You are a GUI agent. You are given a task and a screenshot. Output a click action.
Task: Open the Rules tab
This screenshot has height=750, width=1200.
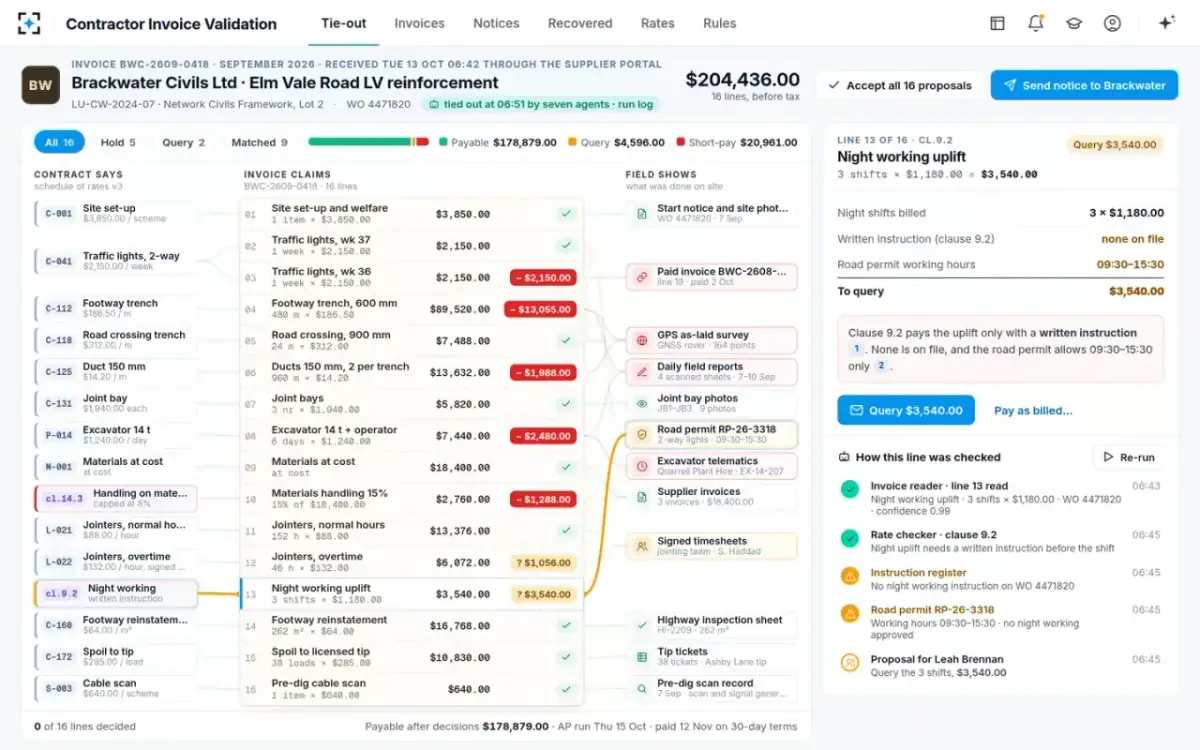pos(719,23)
